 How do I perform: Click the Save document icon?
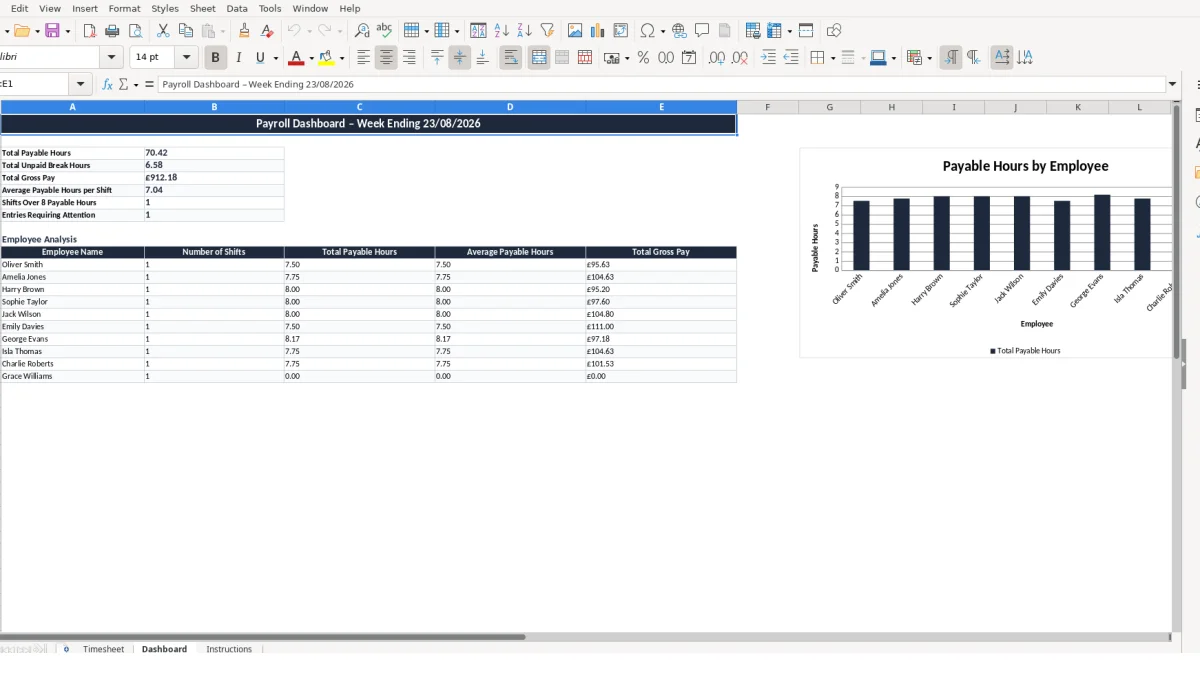pos(53,31)
